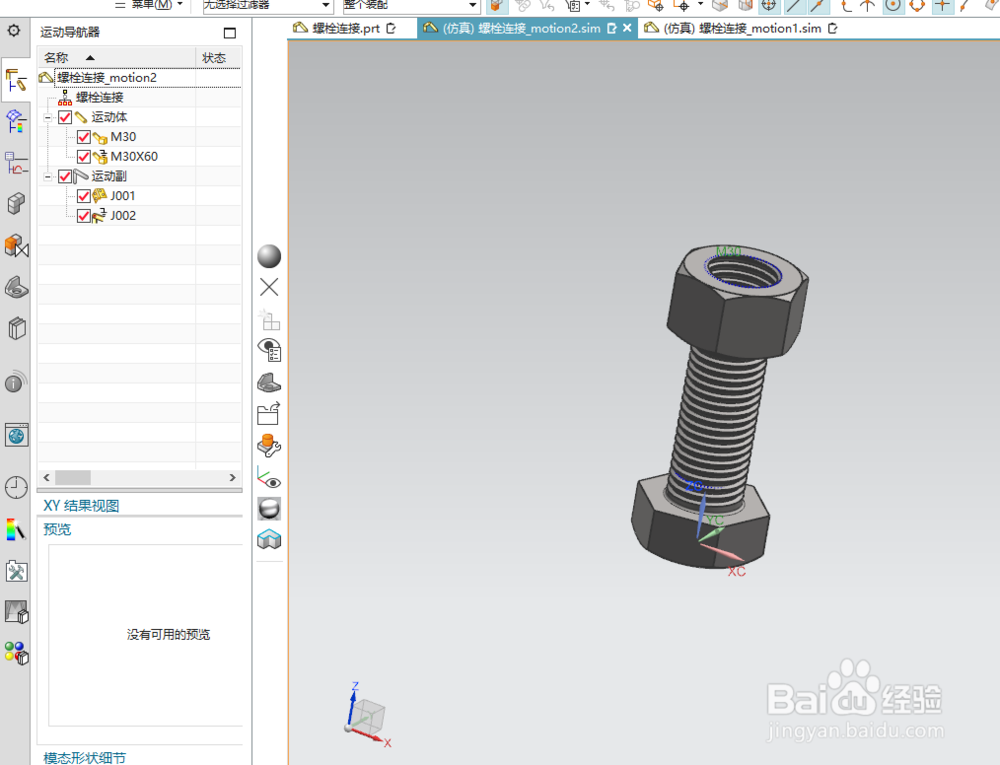
Task: Click the gray bracket icon below the cube
Action: 17,288
